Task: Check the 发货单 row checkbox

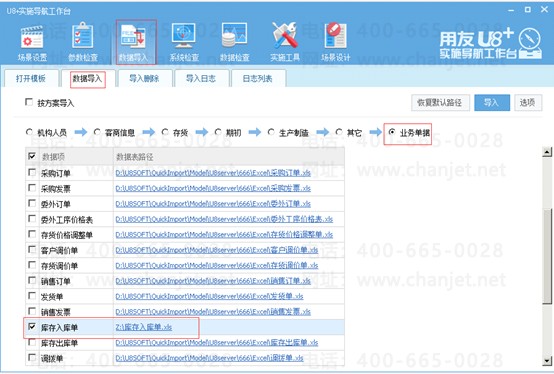Action: (32, 296)
